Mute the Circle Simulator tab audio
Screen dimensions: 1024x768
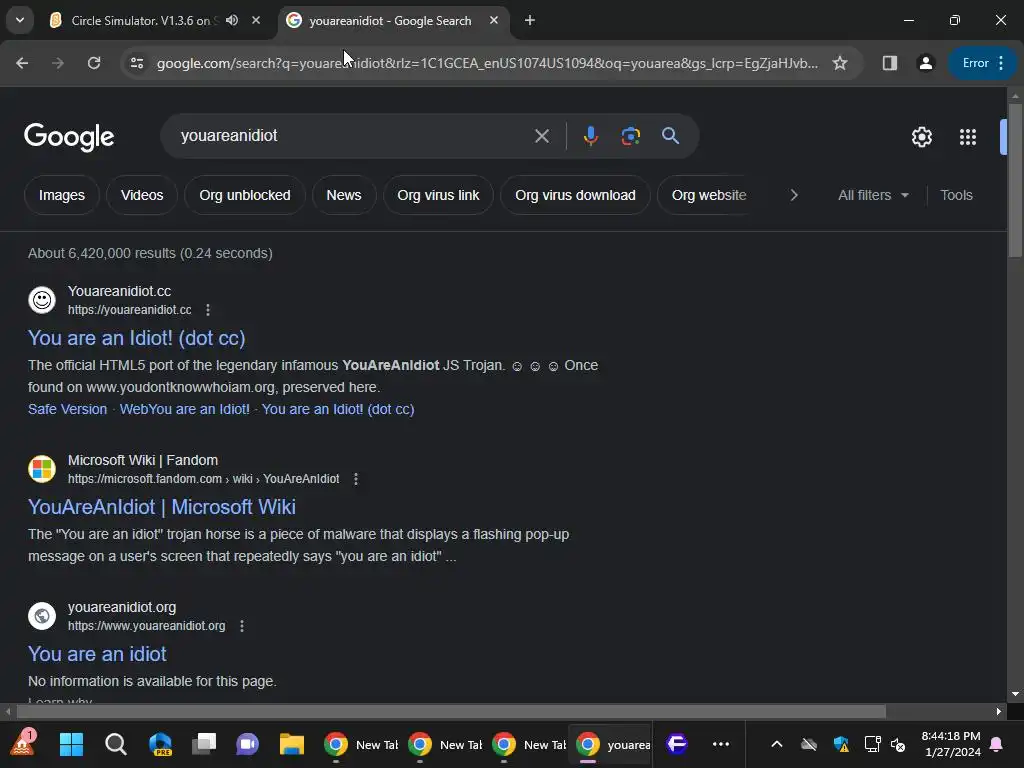(x=232, y=20)
